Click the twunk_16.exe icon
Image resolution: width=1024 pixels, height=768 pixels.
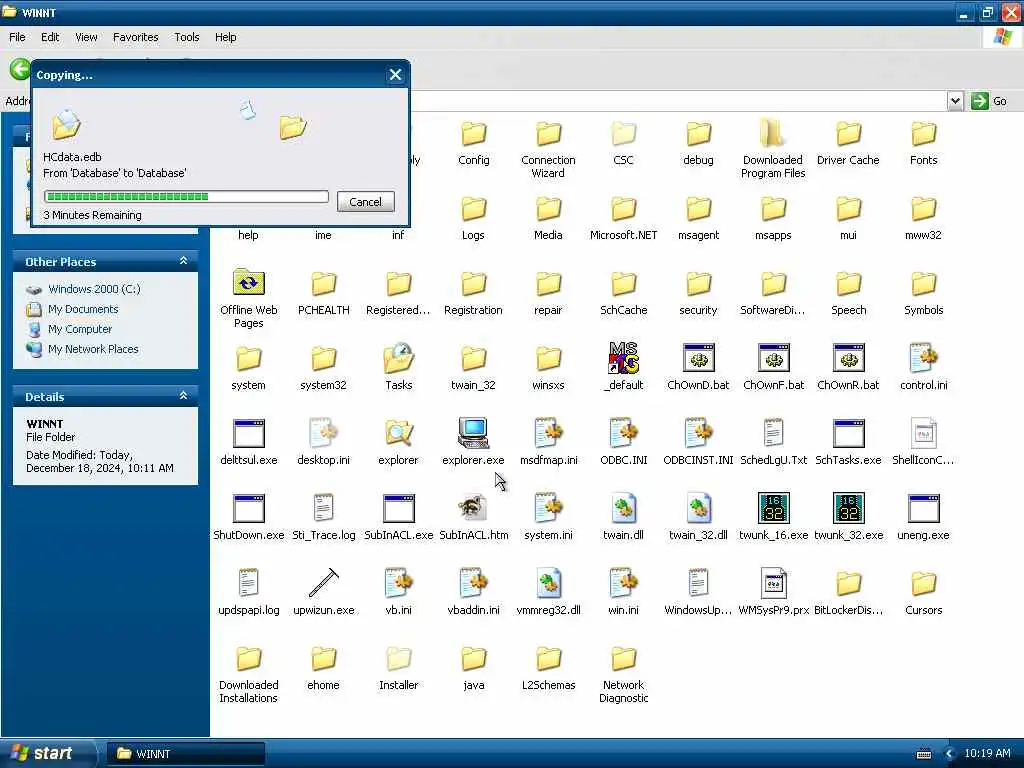point(773,508)
